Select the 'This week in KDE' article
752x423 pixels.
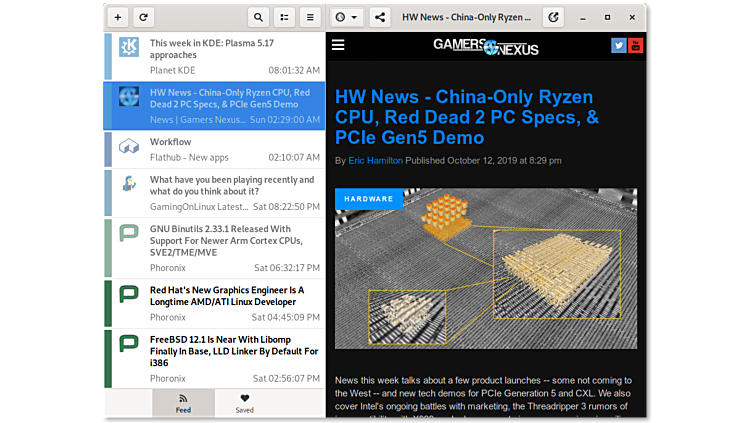[215, 56]
